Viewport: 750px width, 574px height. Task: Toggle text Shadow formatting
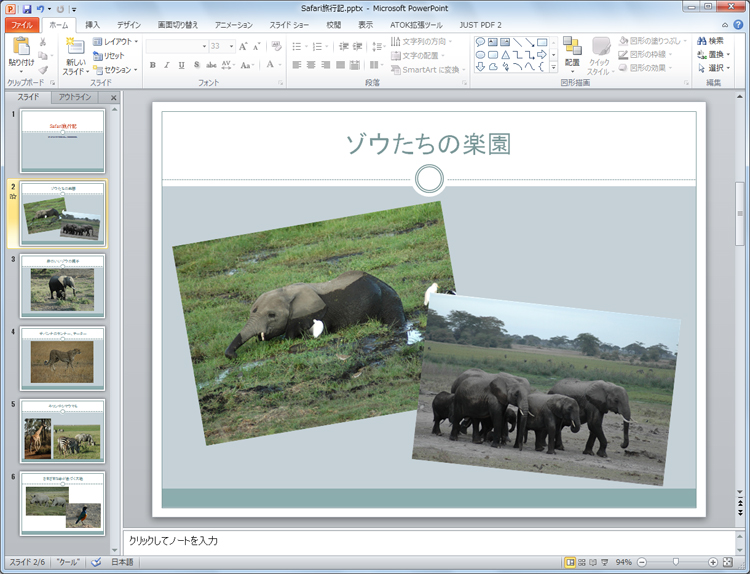pos(196,65)
